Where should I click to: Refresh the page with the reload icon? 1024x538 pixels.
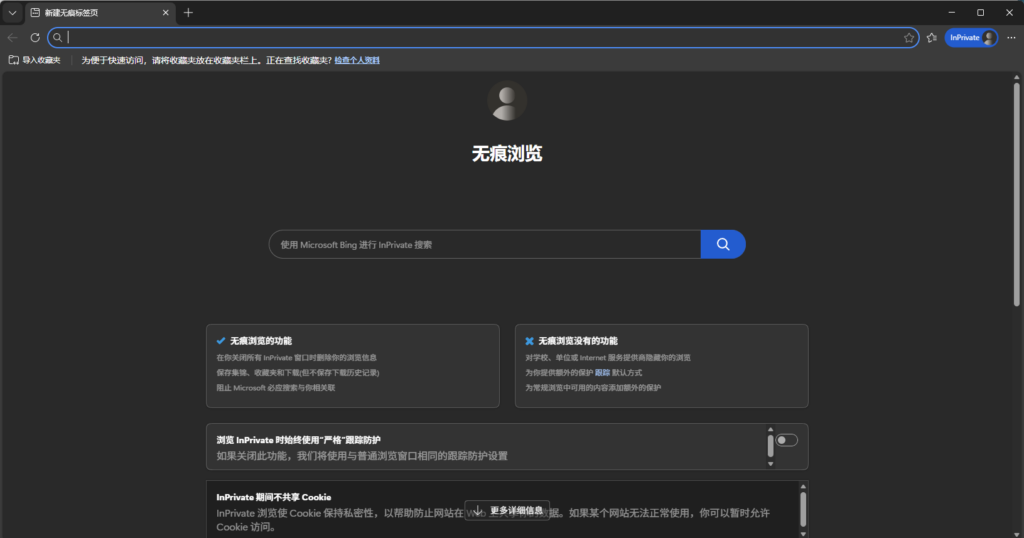(35, 37)
